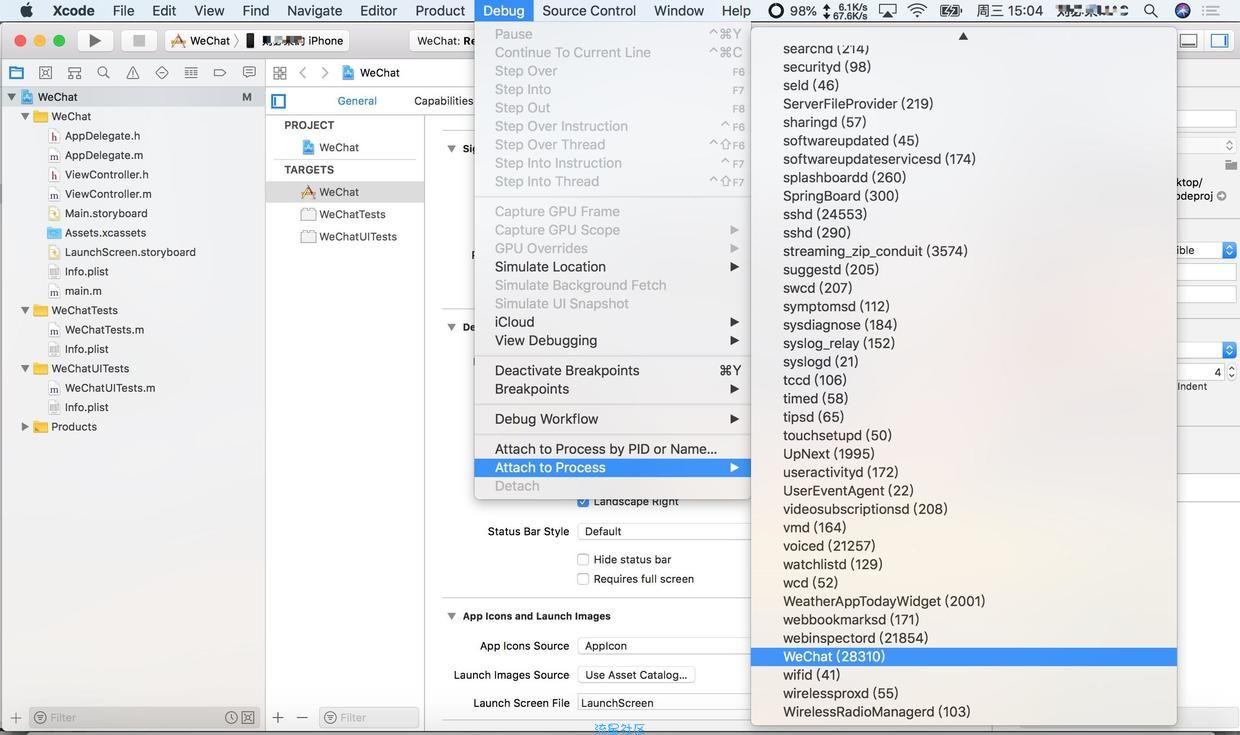Open the Simulate Location submenu

click(612, 267)
